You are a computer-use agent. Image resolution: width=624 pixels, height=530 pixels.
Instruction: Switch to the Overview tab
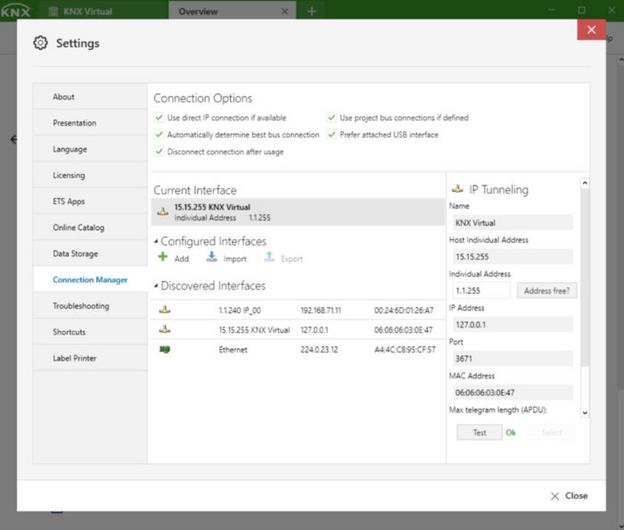[197, 11]
